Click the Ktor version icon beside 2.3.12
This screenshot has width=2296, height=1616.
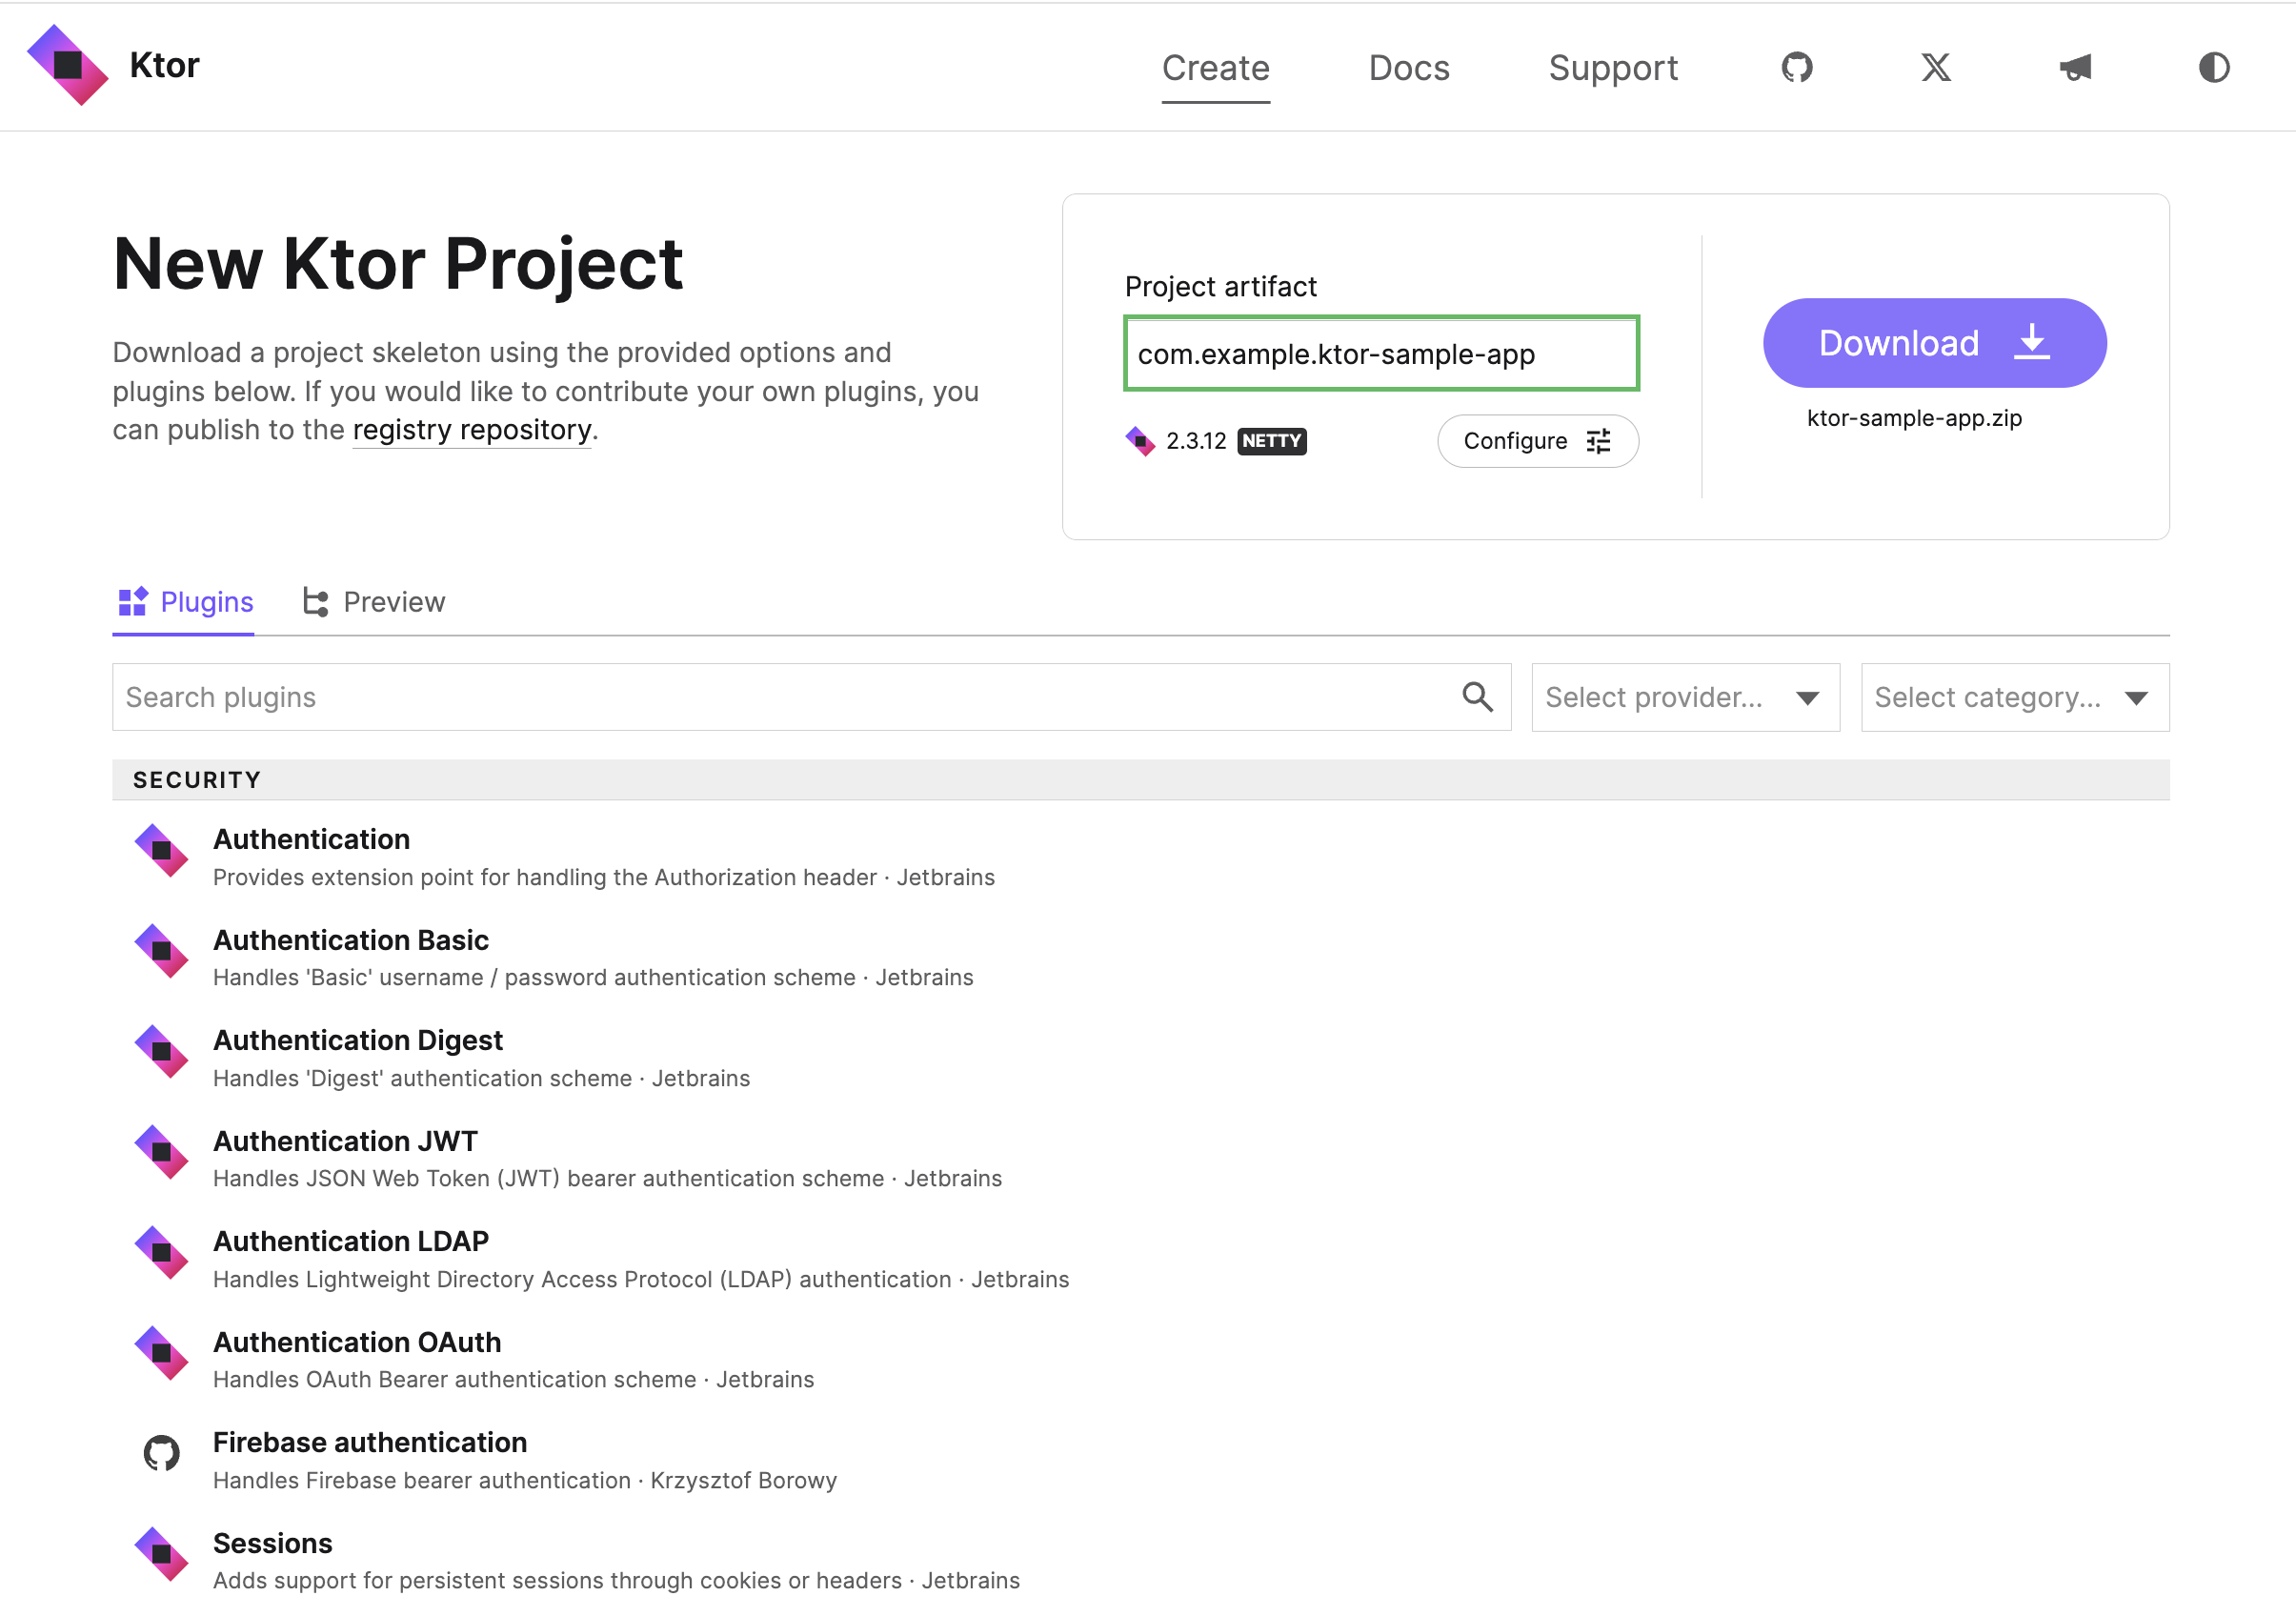(1139, 441)
